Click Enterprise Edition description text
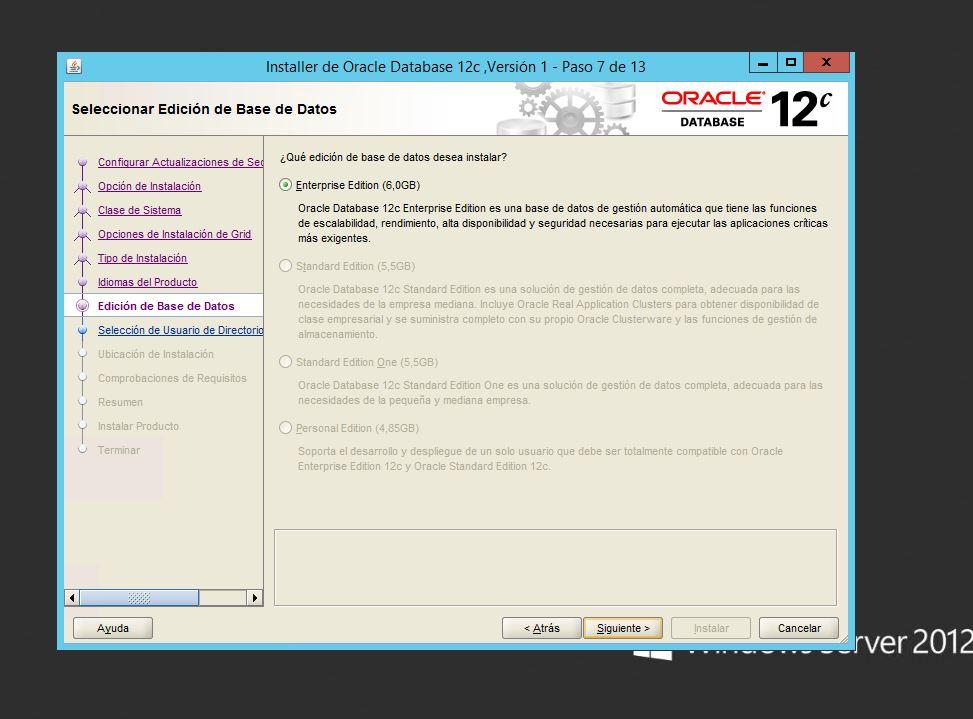Screen dimensions: 973x719 pyautogui.click(x=563, y=223)
